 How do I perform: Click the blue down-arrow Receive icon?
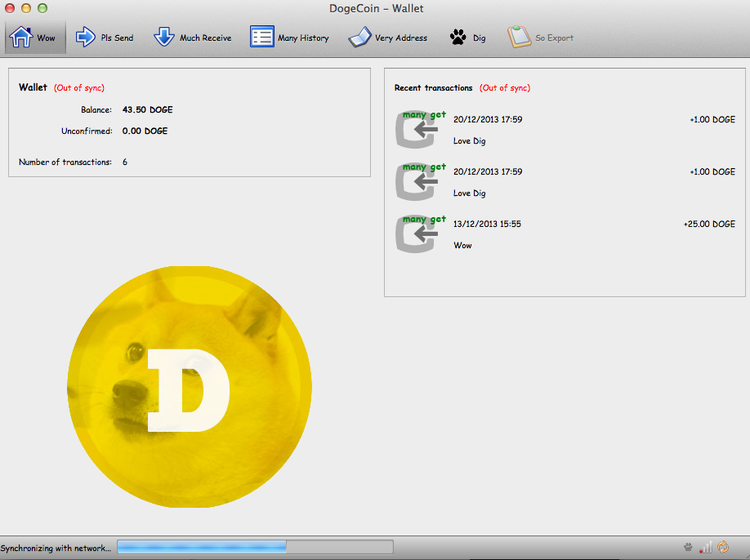[164, 37]
